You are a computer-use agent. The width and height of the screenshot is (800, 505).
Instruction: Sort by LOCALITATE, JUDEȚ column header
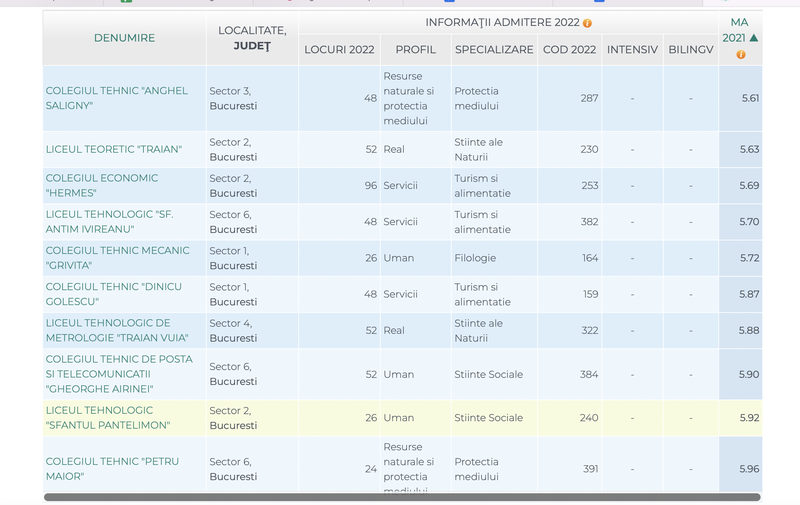[x=252, y=38]
